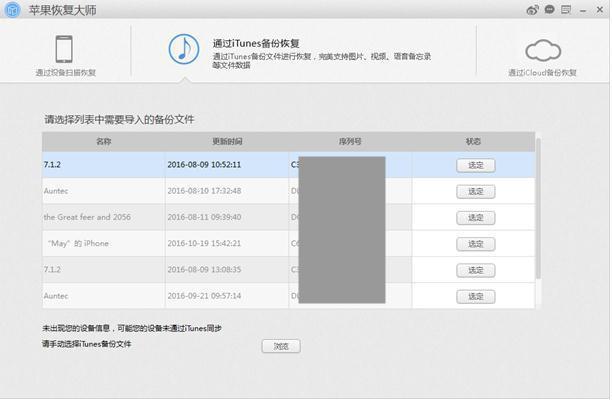Click the backup list vertical scrollbar
612x400 pixels.
539,209
